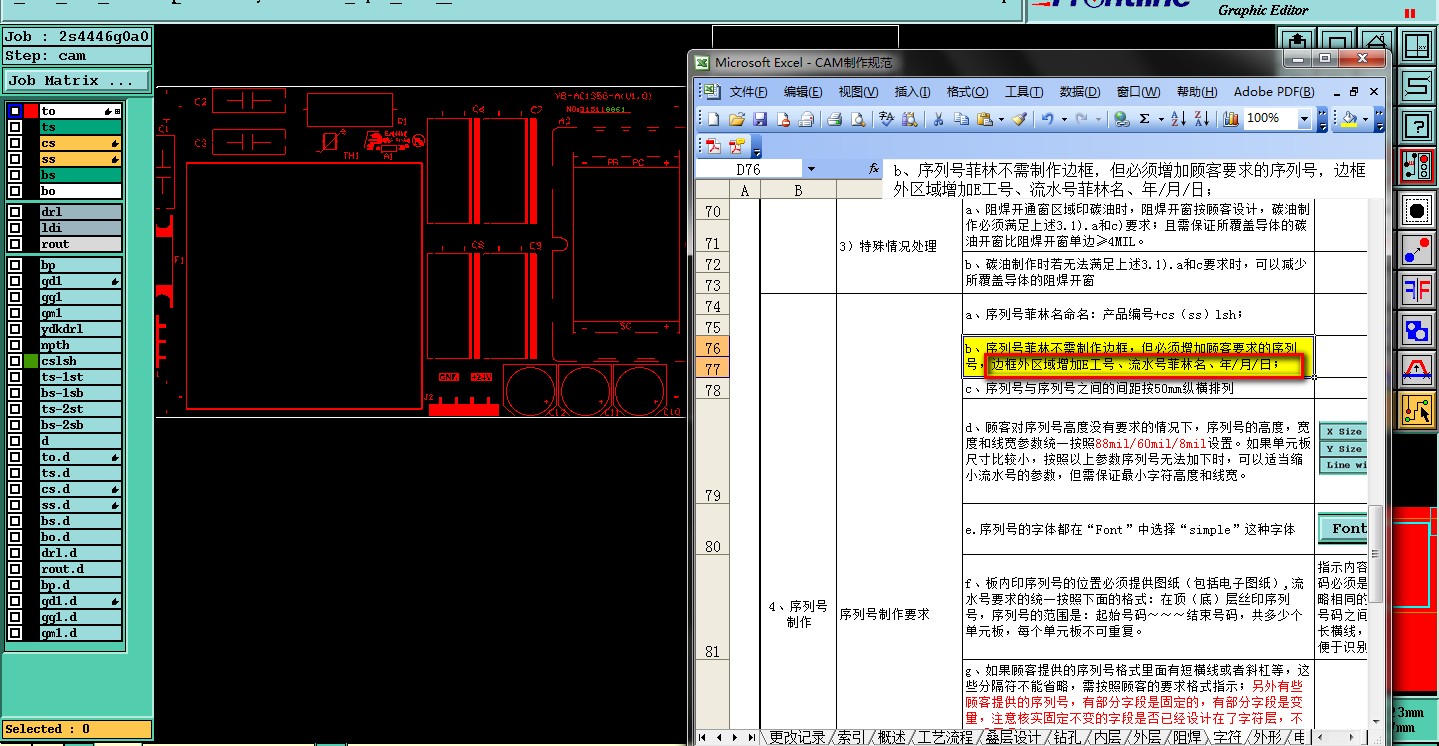Click Sort Ascending A-Z icon
Screen dimensions: 1439x746
(1178, 119)
